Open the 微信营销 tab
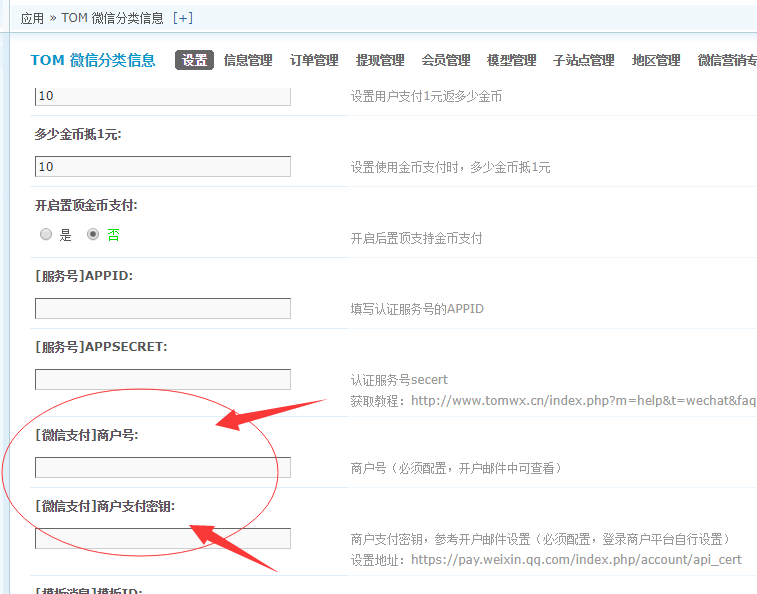This screenshot has width=757, height=594. [x=726, y=60]
